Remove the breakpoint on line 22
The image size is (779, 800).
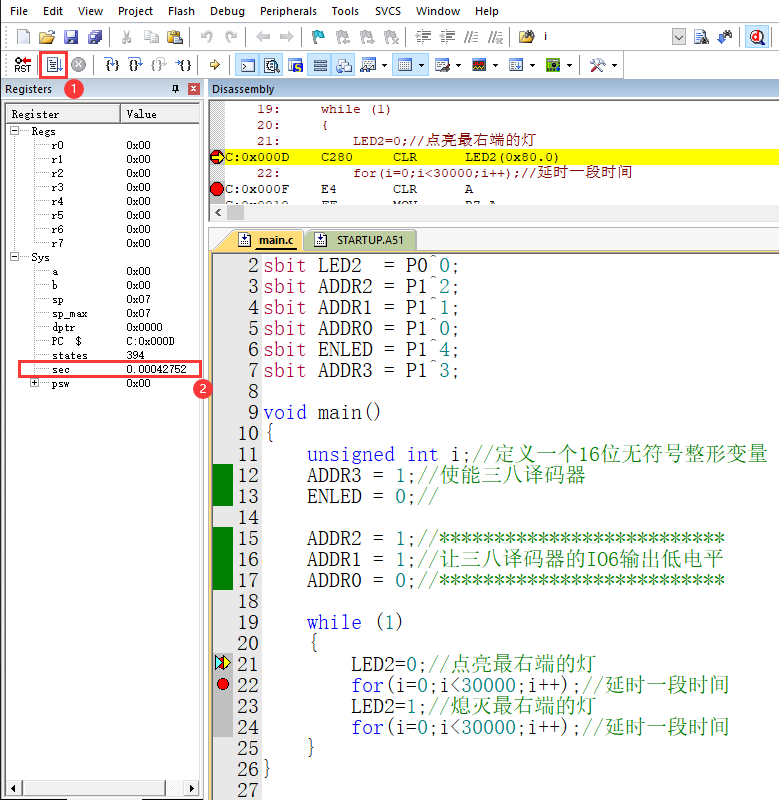tap(222, 684)
